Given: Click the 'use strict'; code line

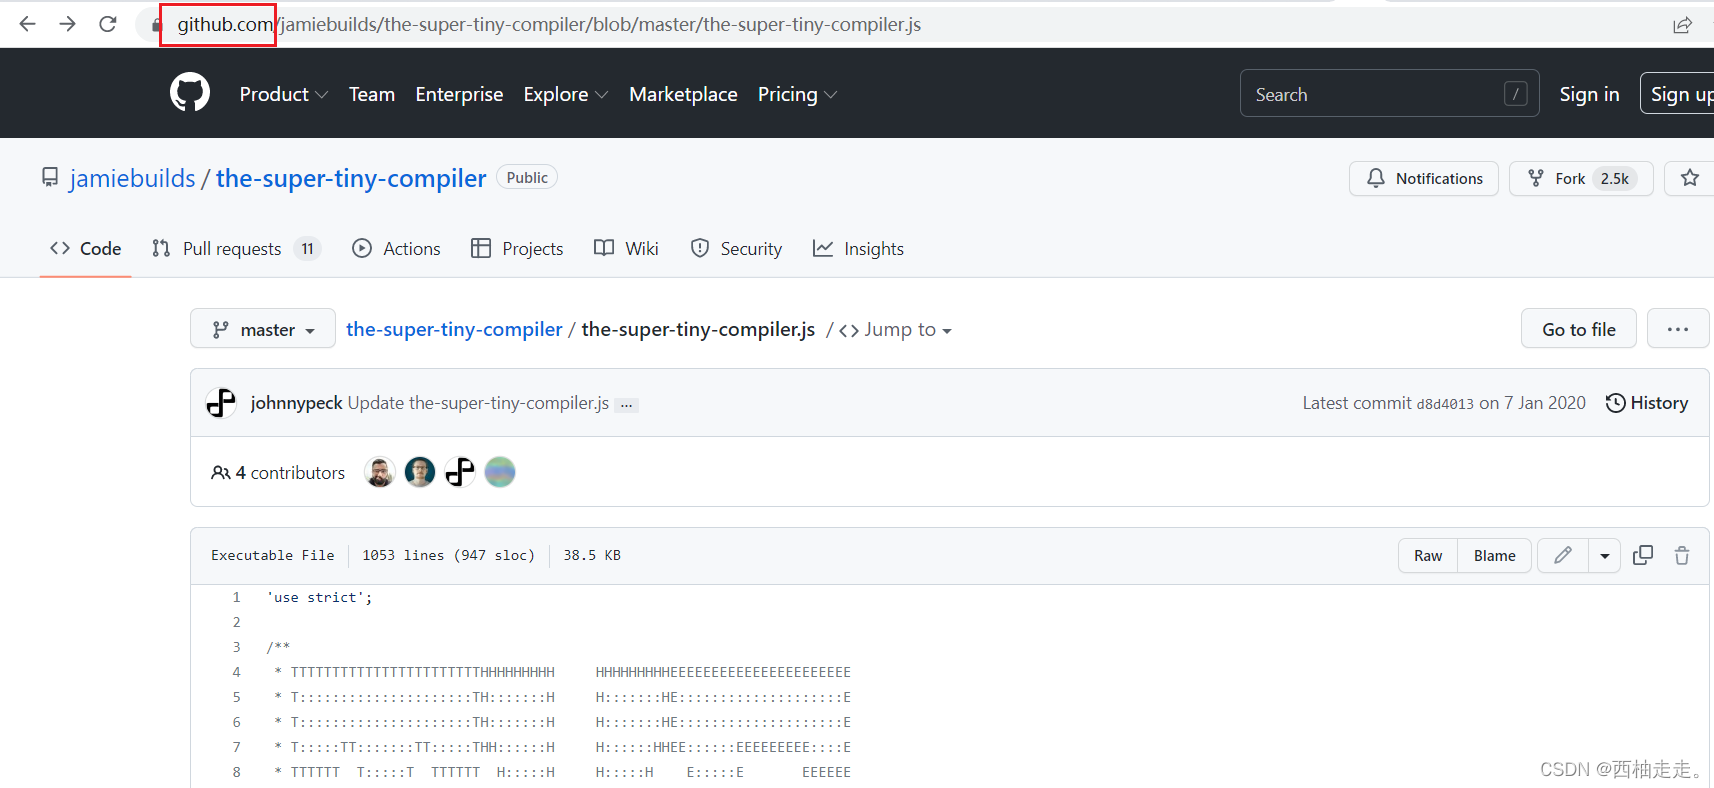Looking at the screenshot, I should (319, 597).
